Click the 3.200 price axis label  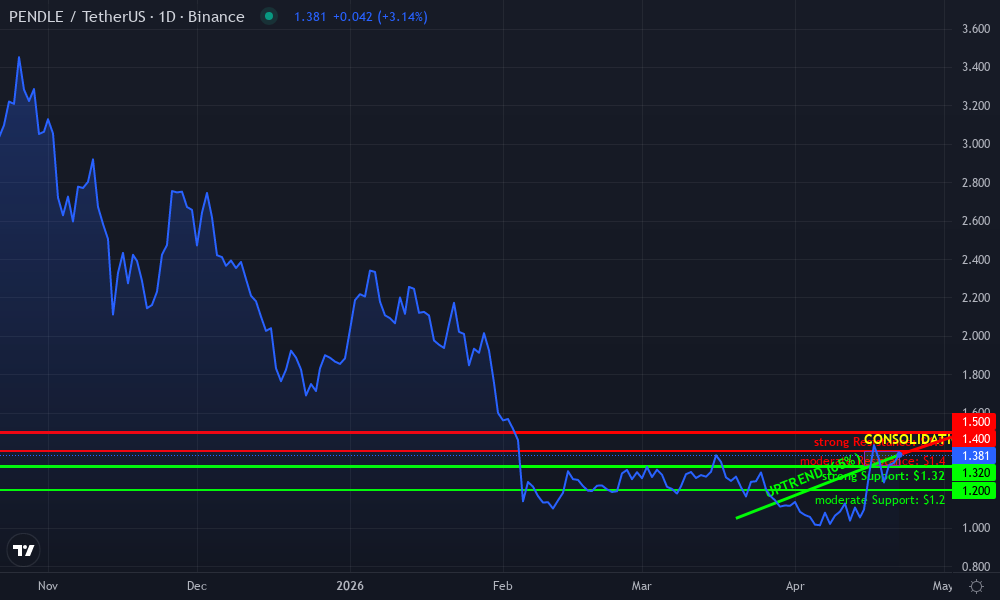point(976,106)
